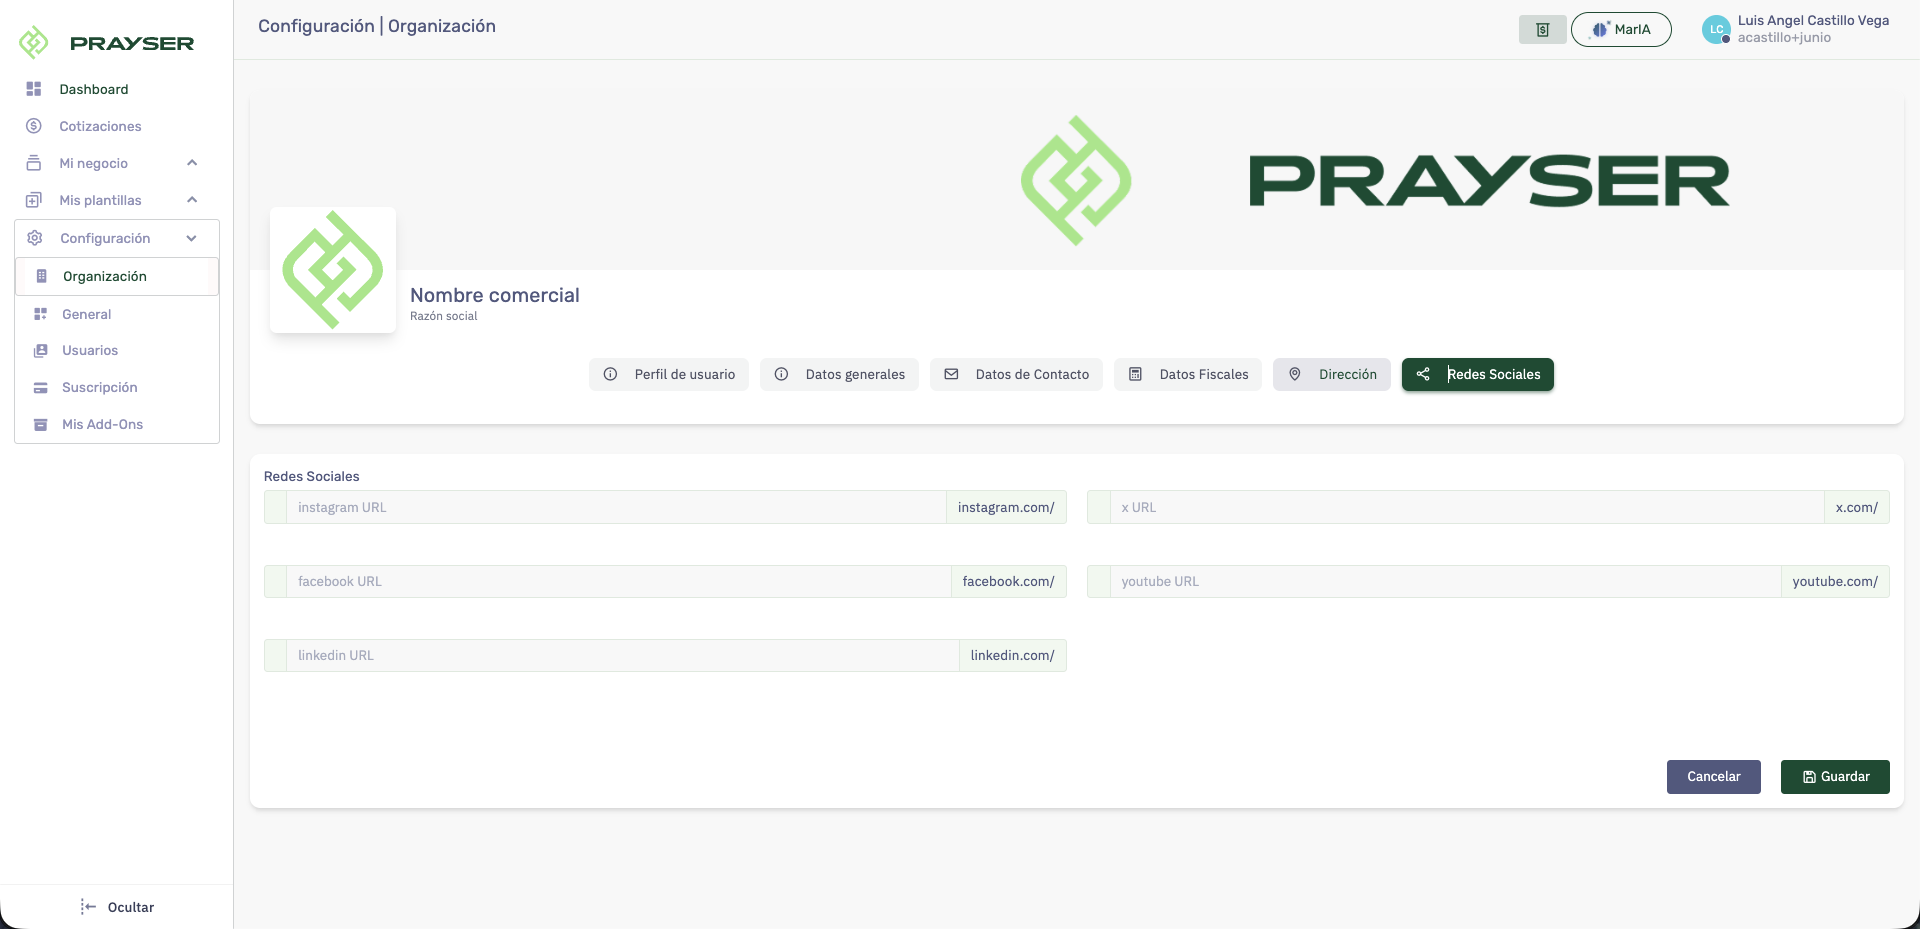This screenshot has height=929, width=1920.
Task: Open the Dirección tab
Action: tap(1332, 375)
